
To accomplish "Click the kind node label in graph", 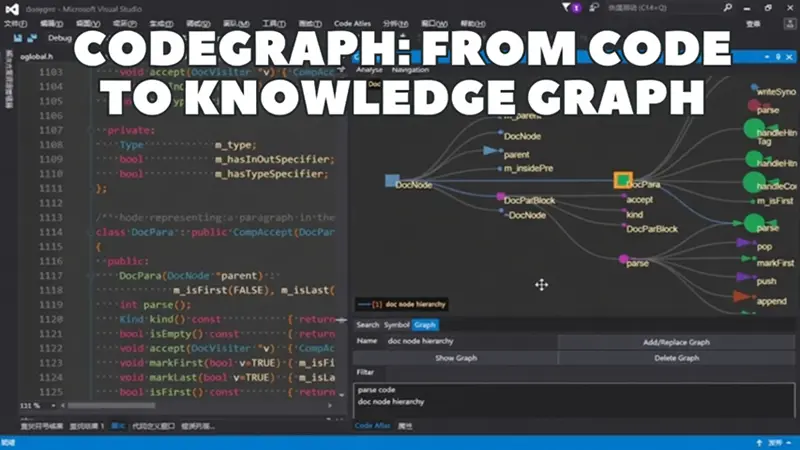I will click(x=634, y=214).
